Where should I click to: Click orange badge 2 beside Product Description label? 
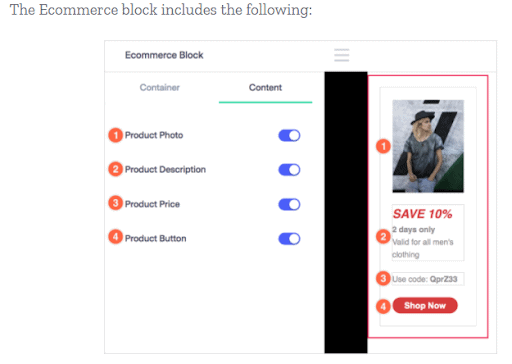coord(115,169)
